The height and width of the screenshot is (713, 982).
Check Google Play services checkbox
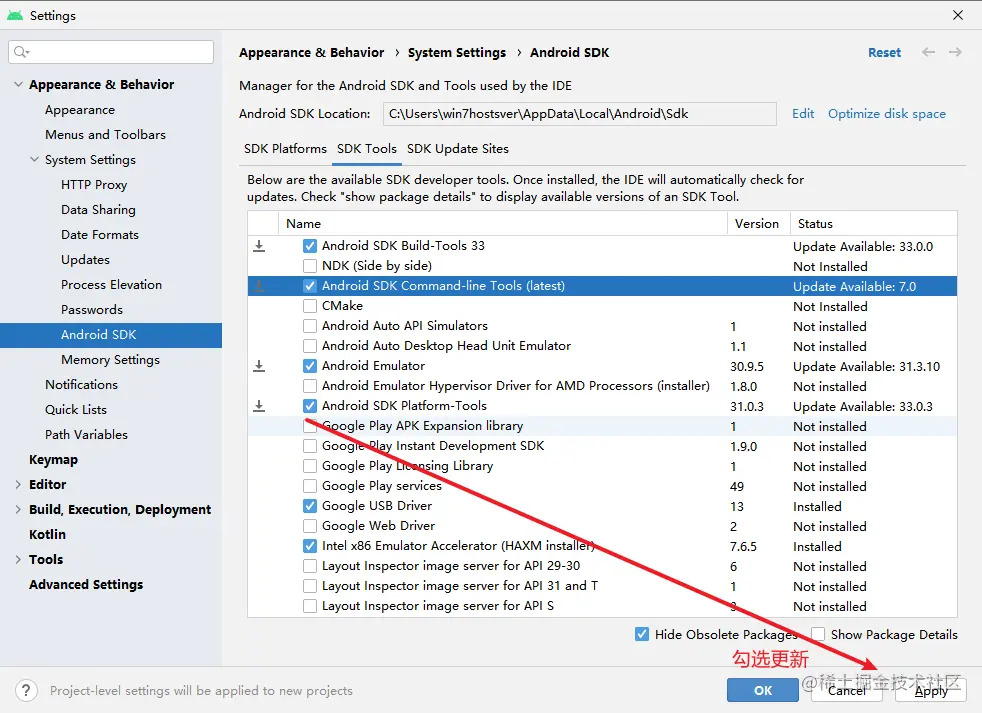click(x=309, y=486)
